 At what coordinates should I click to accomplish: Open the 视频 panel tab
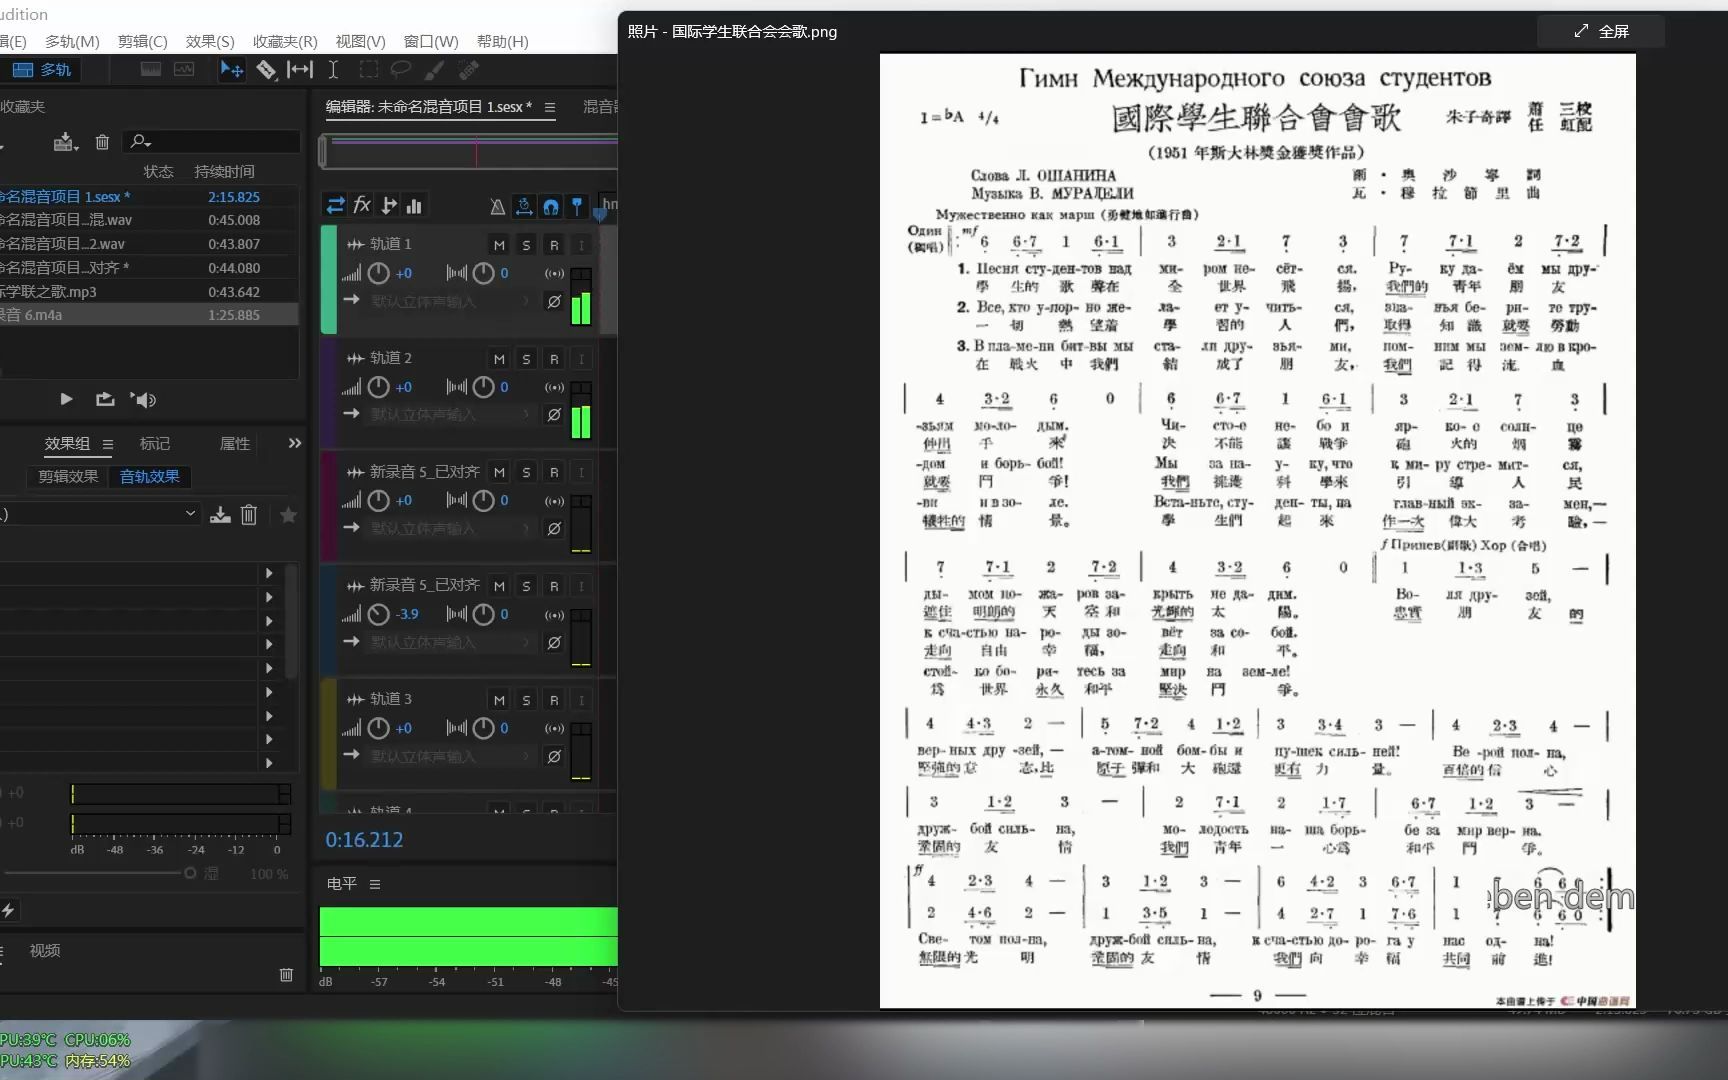[45, 950]
